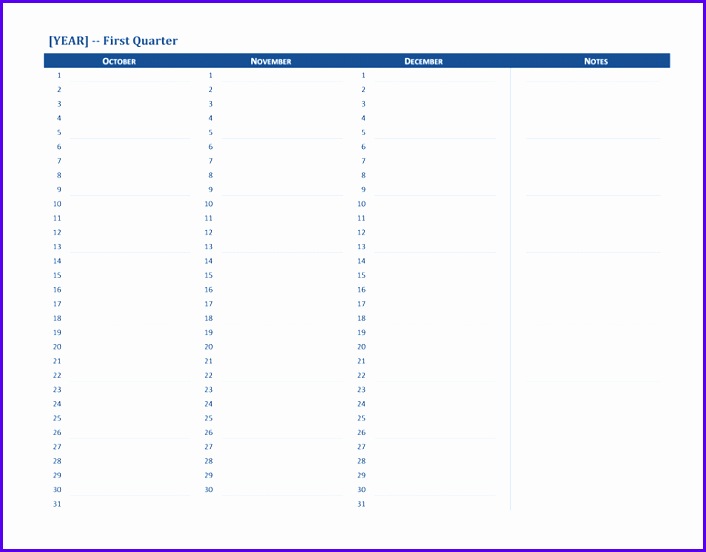Select day 27 in the October column
Image resolution: width=706 pixels, height=552 pixels.
[x=58, y=447]
